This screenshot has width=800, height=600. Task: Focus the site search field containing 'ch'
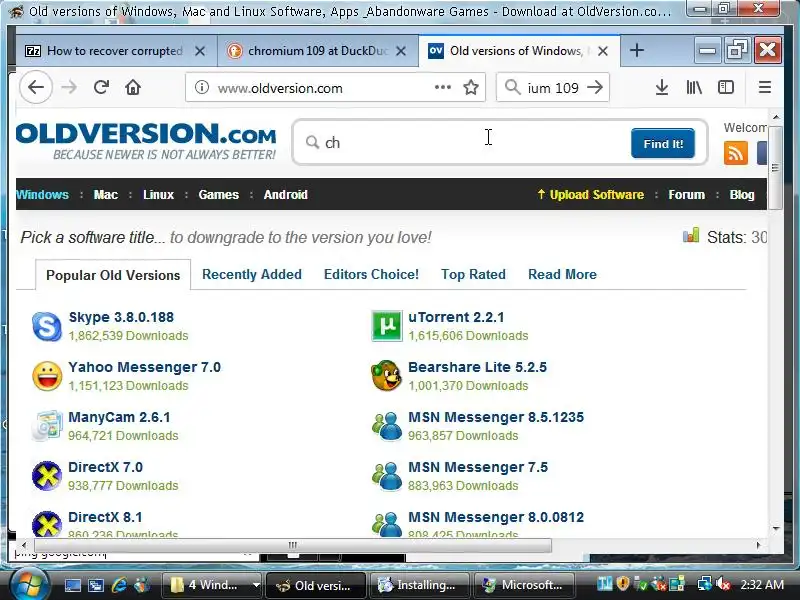point(462,143)
